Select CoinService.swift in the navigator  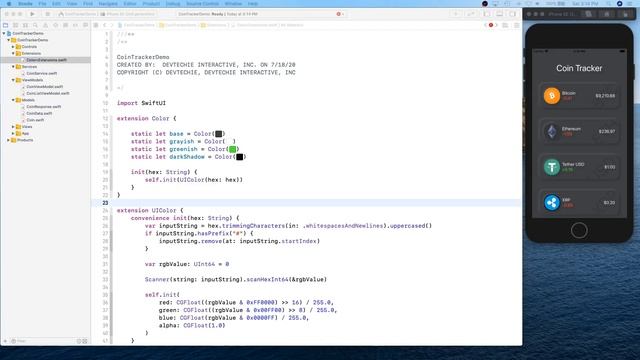[42, 73]
